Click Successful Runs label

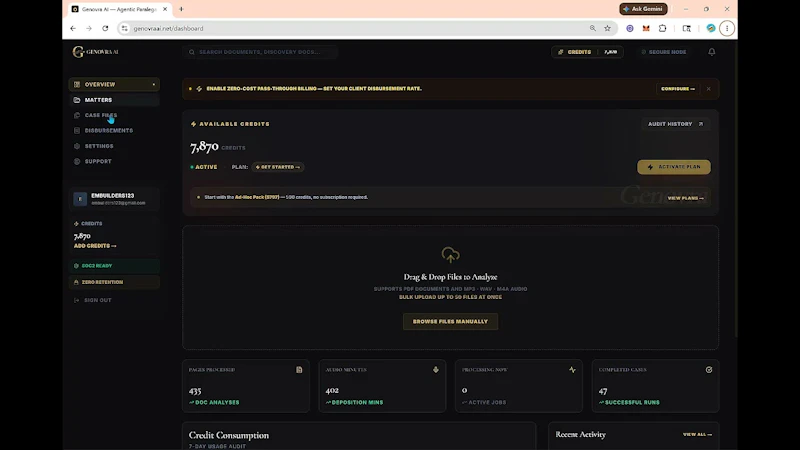[632, 403]
